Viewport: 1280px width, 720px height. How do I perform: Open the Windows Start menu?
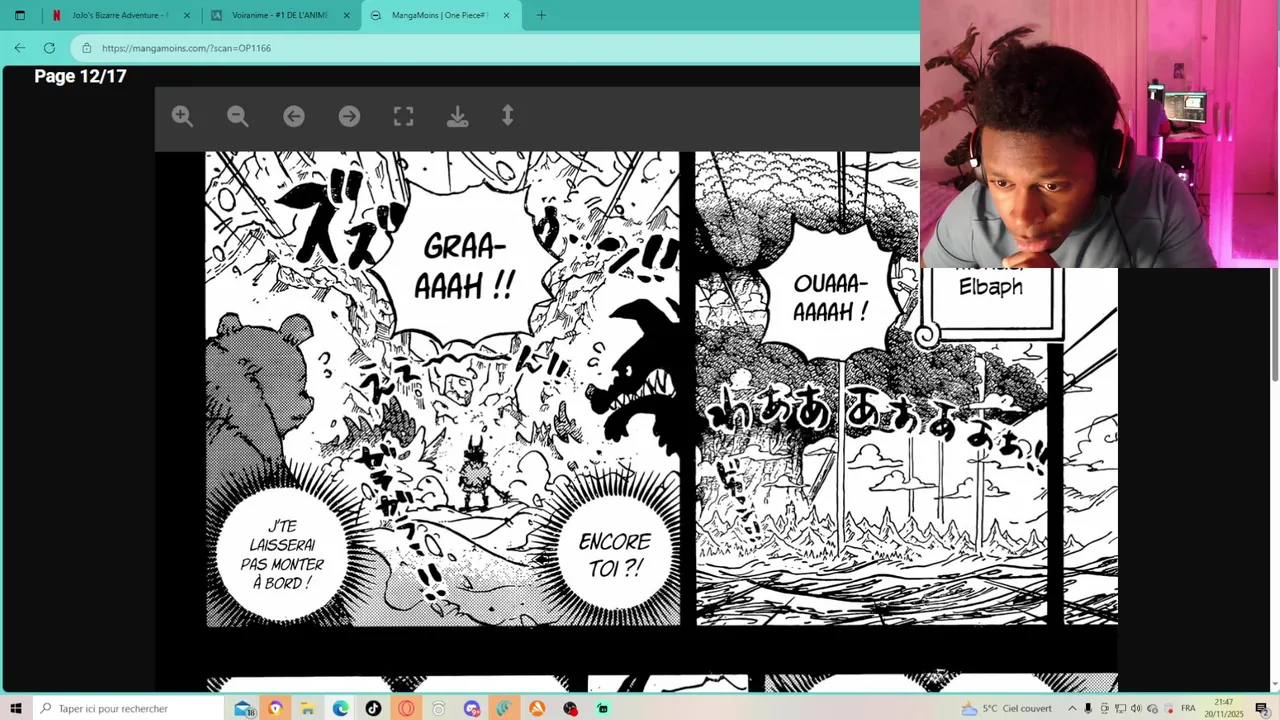click(16, 708)
